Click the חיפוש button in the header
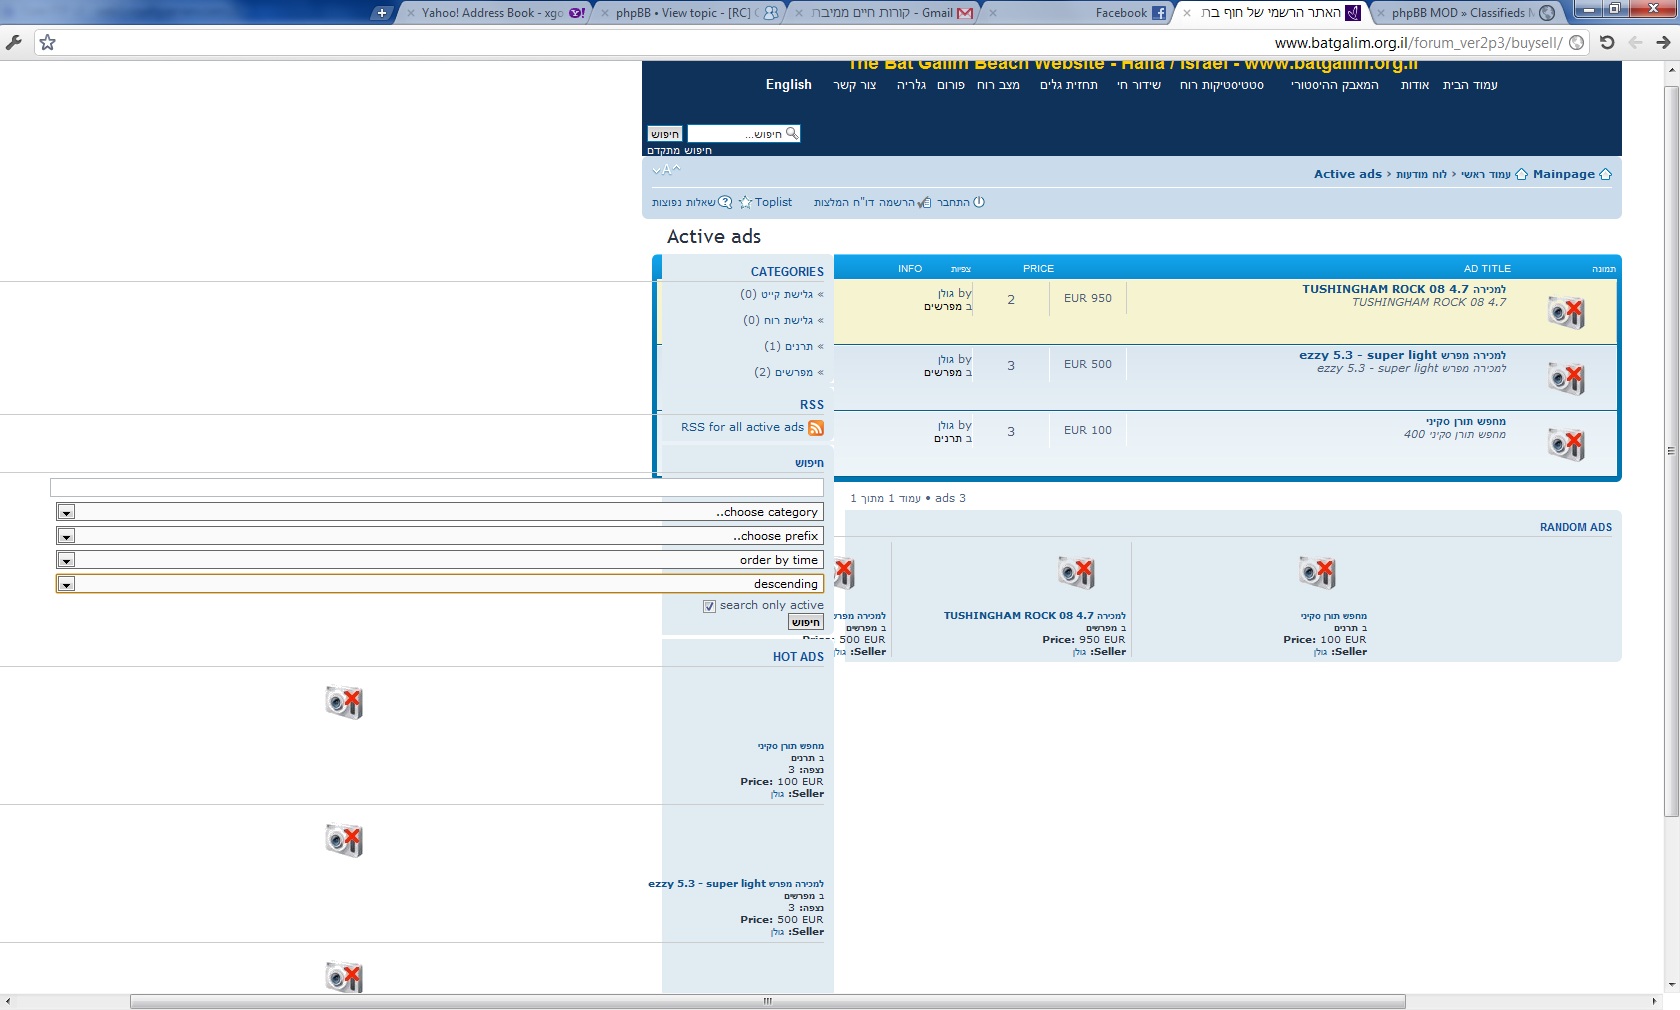Viewport: 1680px width, 1010px height. point(665,134)
